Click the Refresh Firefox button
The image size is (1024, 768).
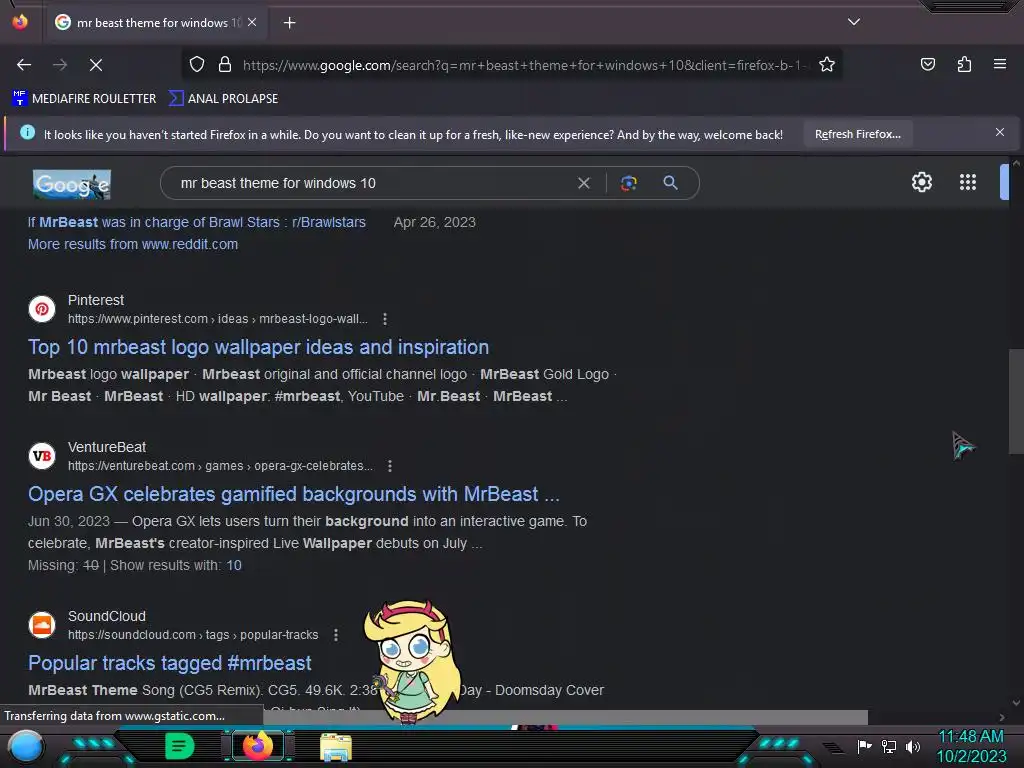tap(857, 135)
